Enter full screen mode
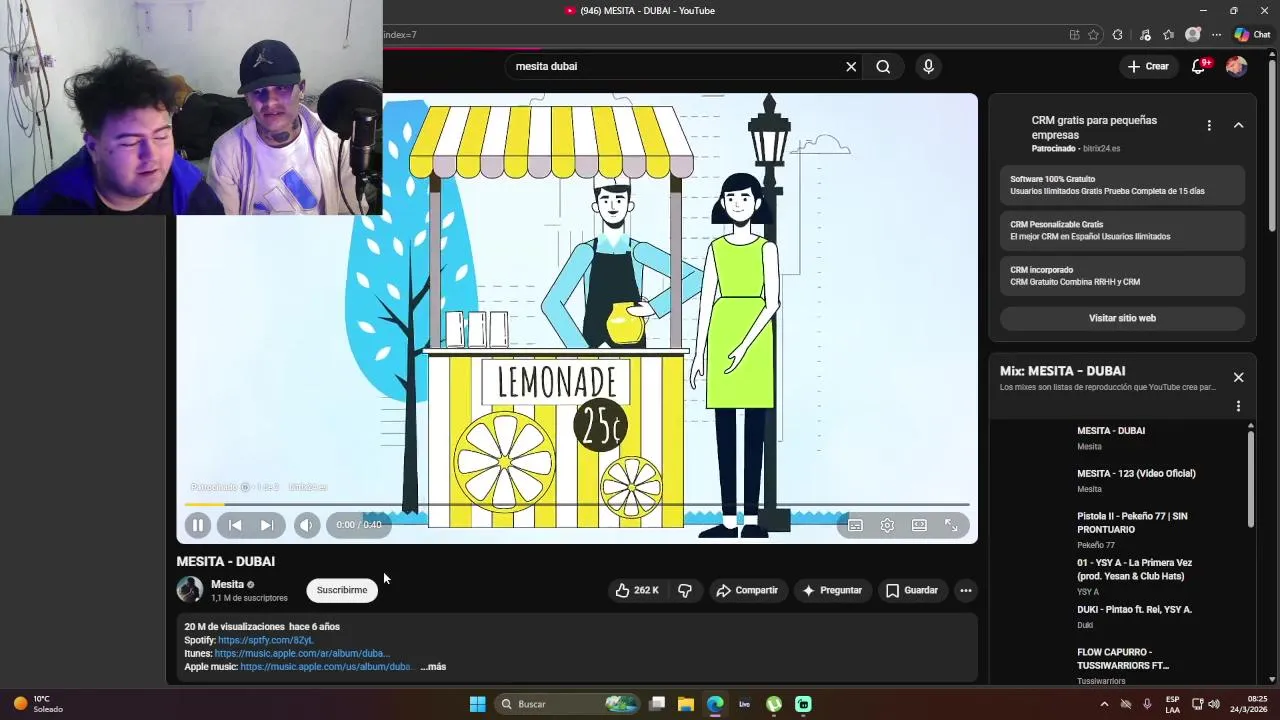 pos(951,525)
